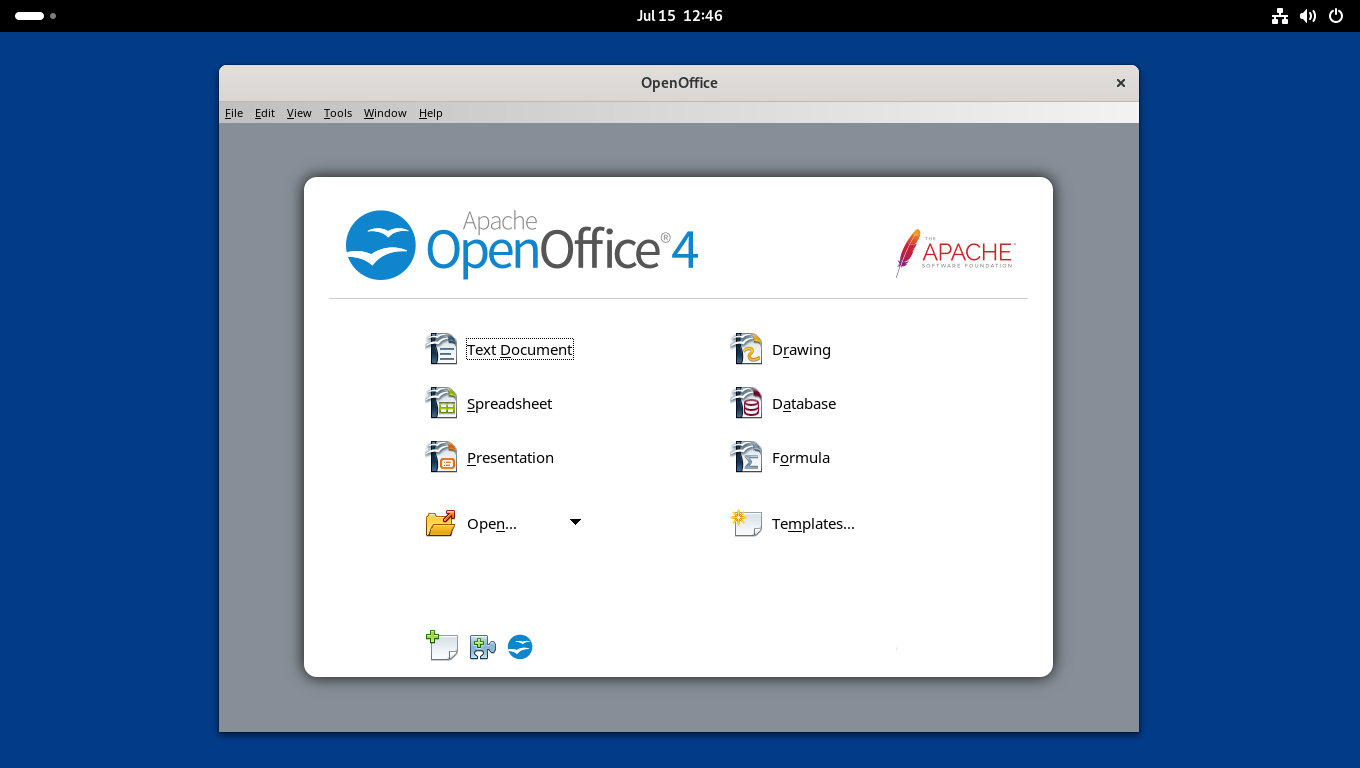Open the clock showing Jul 15 12:46
Screen dimensions: 1360x768
tap(680, 16)
